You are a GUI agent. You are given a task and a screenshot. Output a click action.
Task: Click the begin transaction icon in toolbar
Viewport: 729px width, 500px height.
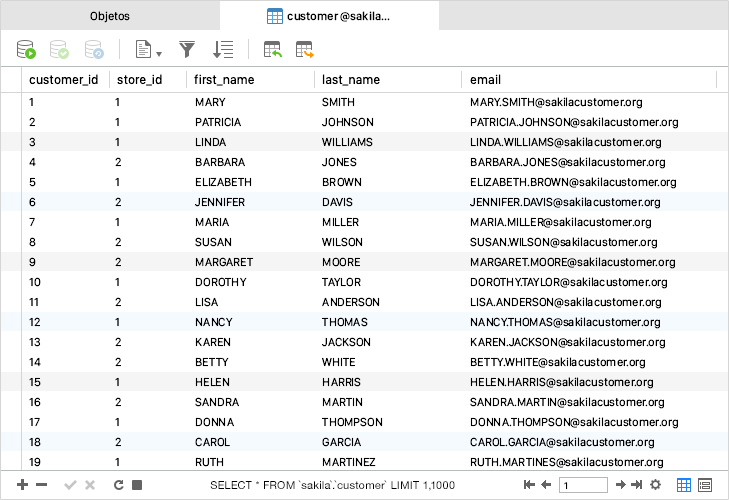26,48
